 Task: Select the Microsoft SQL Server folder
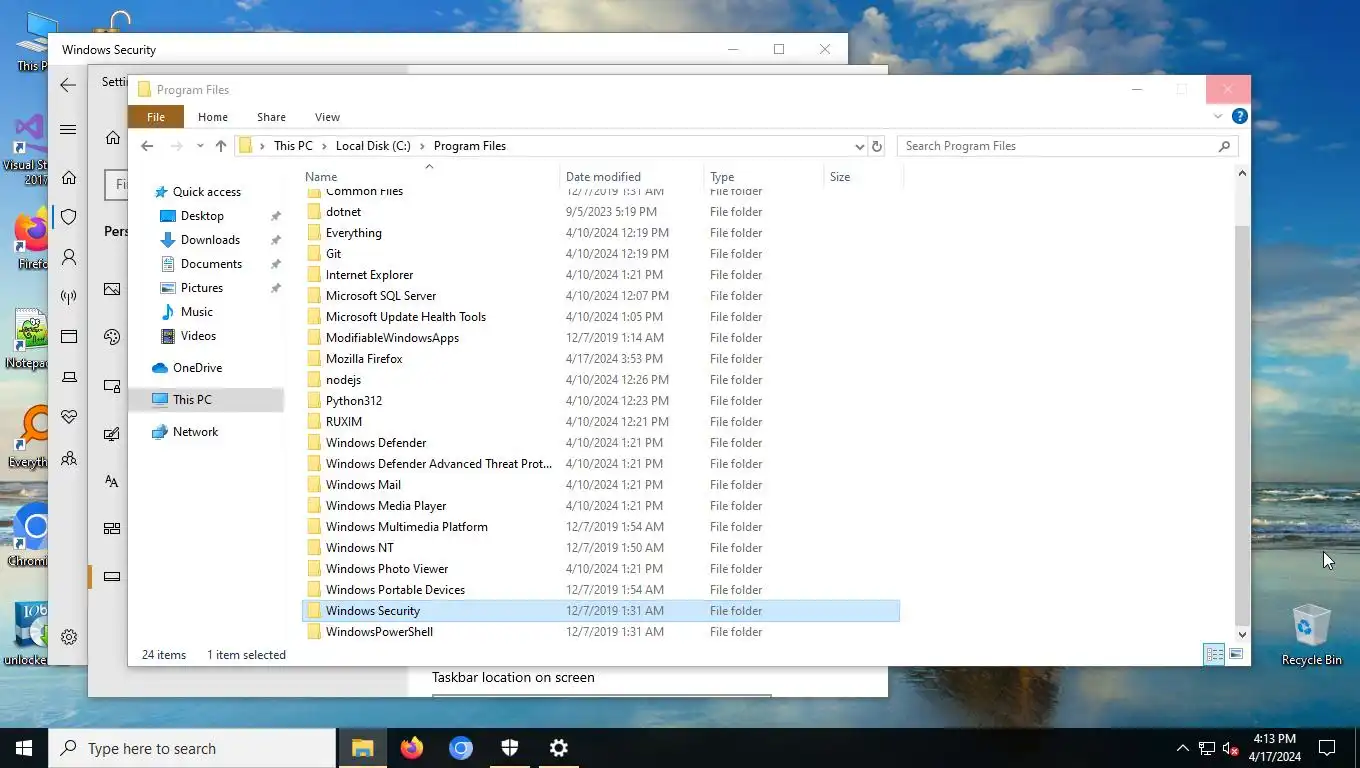tap(601, 296)
